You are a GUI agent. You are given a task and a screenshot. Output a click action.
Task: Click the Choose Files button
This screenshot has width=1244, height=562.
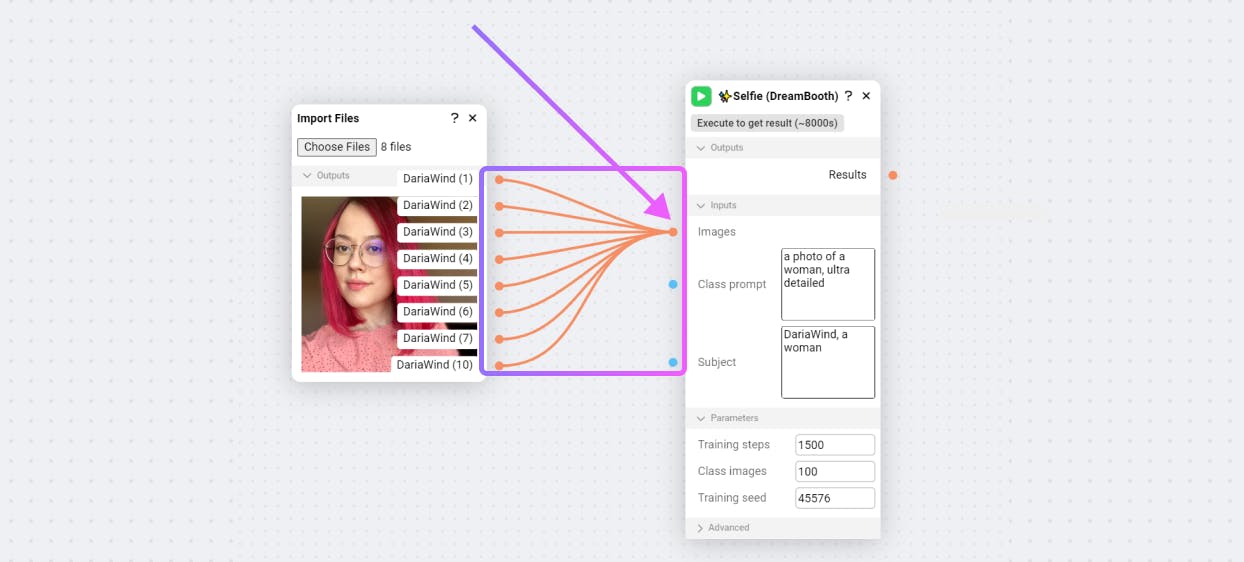coord(337,147)
